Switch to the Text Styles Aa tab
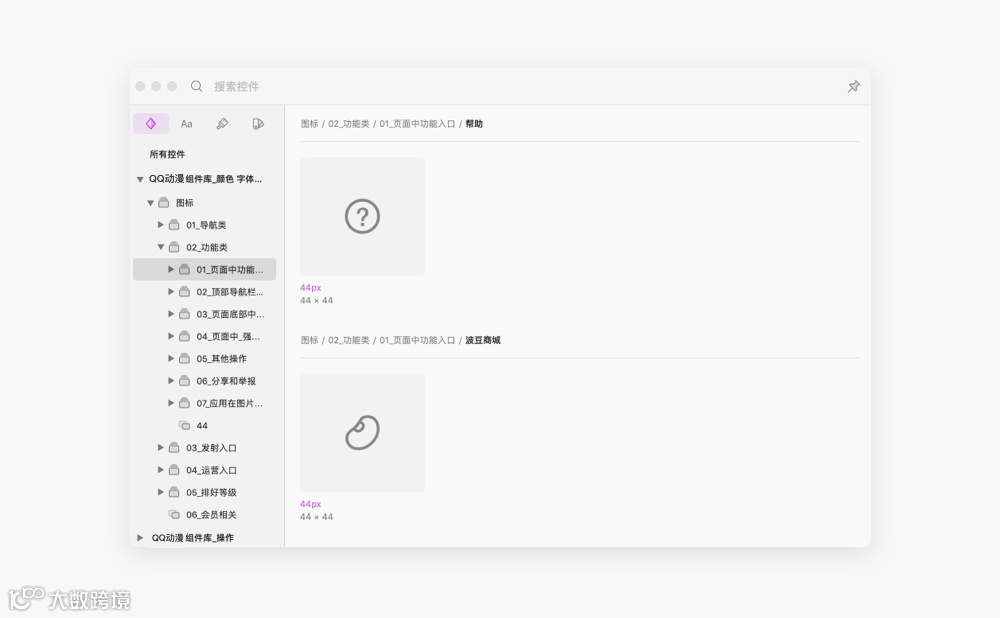Viewport: 1000px width, 618px height. (x=186, y=124)
